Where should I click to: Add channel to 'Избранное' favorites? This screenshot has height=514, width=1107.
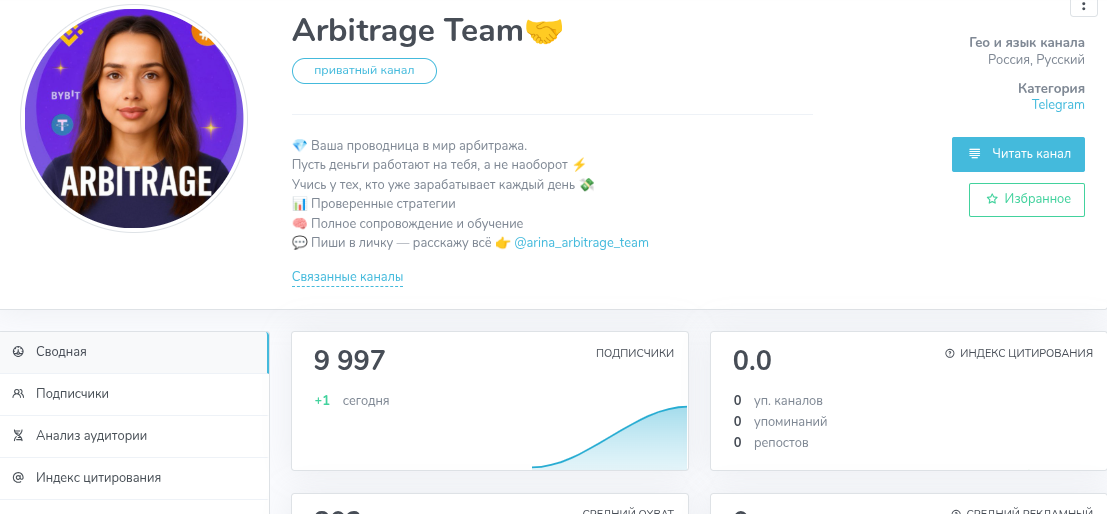[x=1027, y=199]
